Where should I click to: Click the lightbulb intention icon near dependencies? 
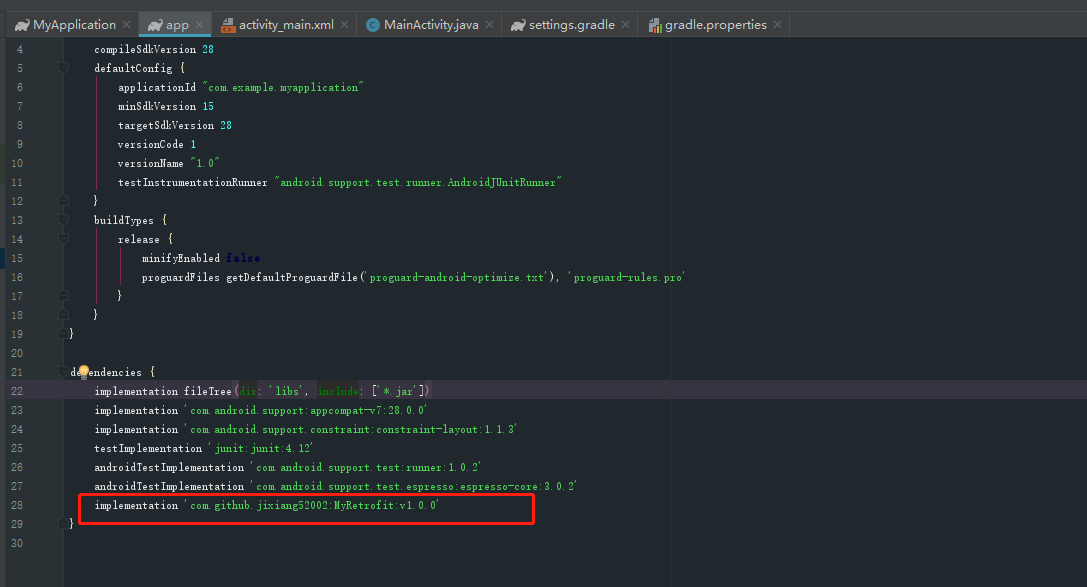point(84,371)
